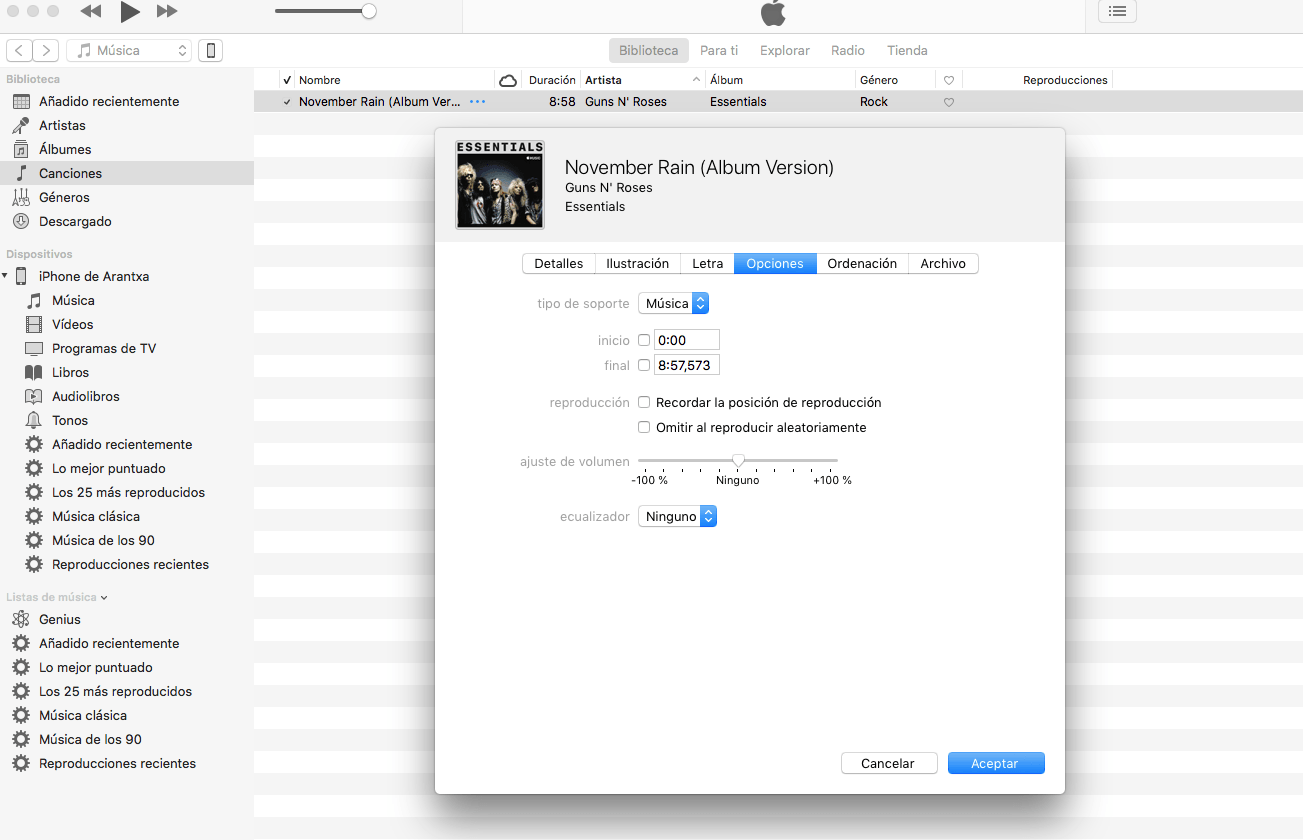Click the play button
Viewport: 1303px width, 840px height.
(x=129, y=12)
